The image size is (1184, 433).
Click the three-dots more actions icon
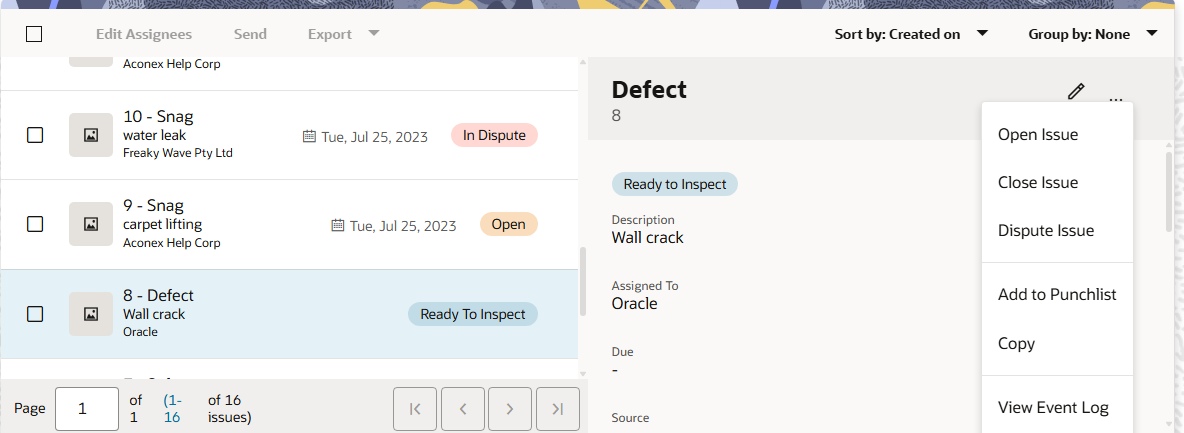click(1116, 98)
